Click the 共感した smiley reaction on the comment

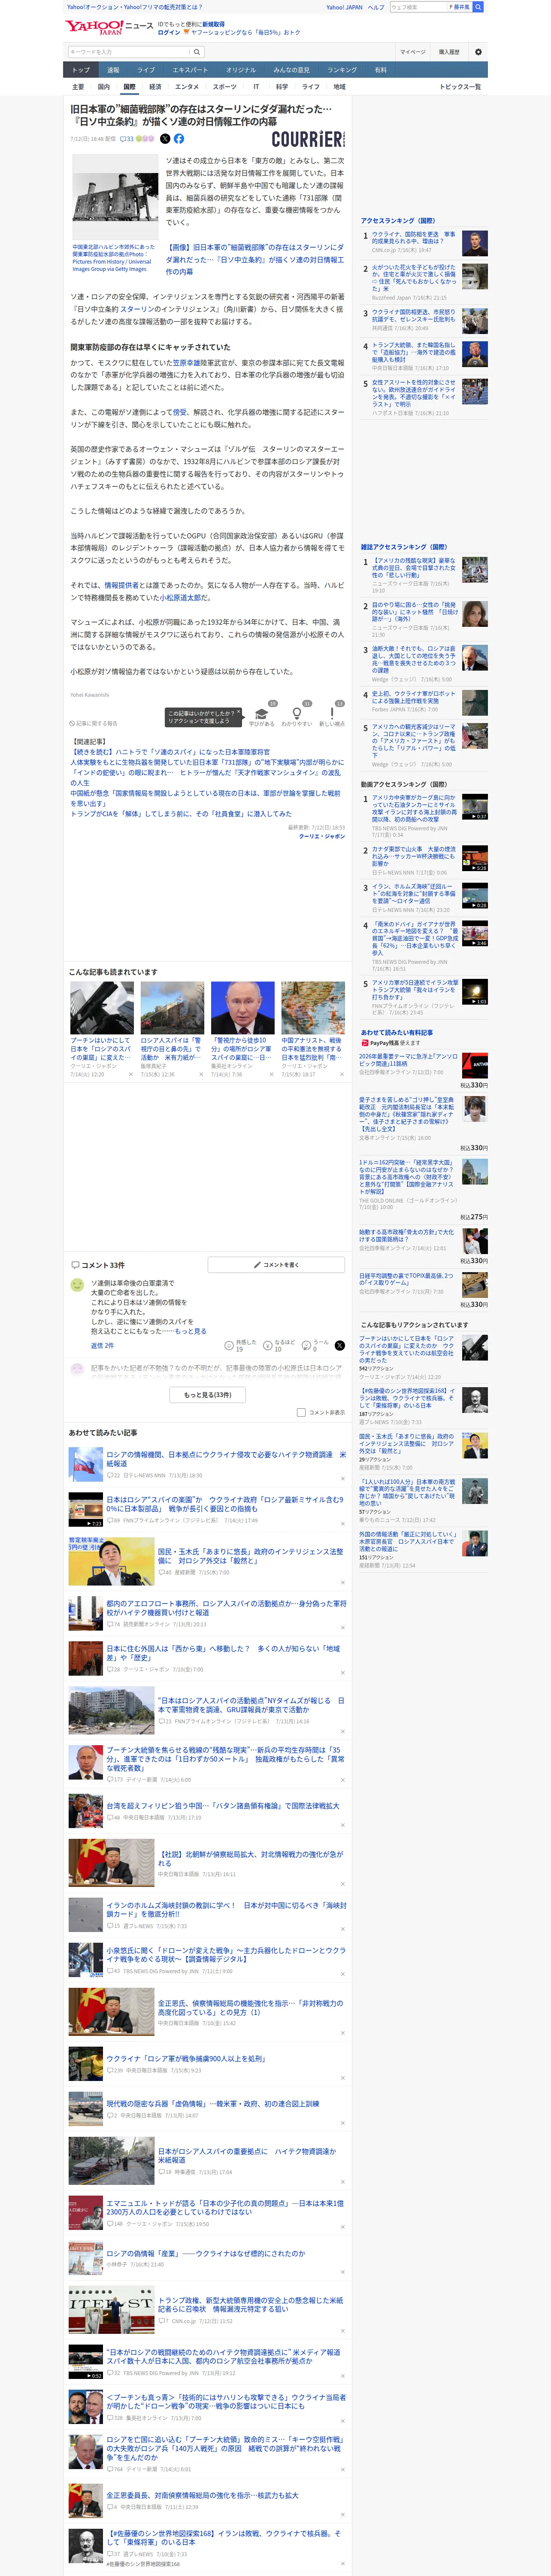(229, 1346)
